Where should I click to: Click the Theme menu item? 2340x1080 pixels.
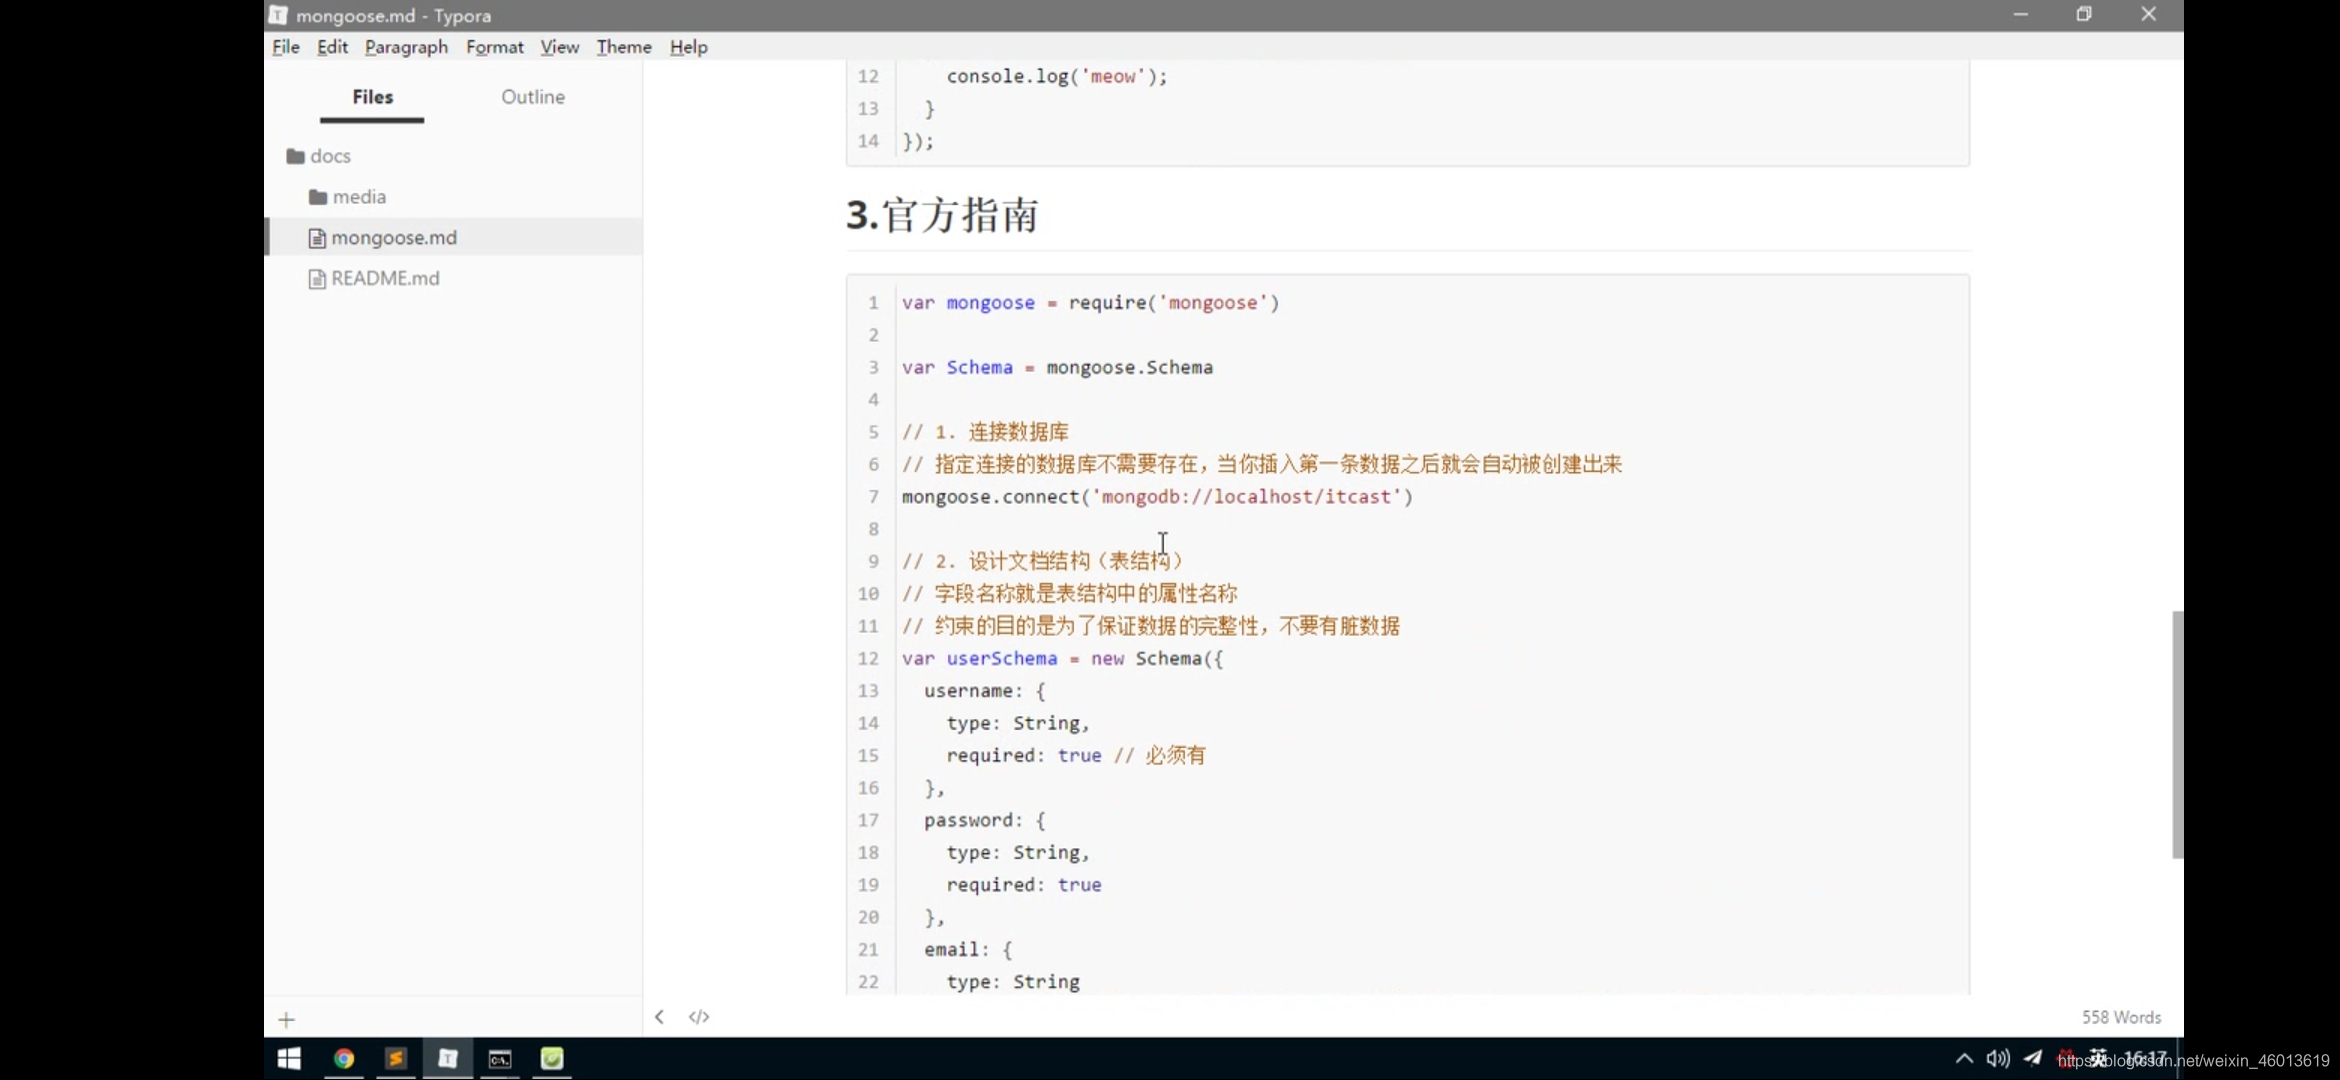tap(624, 46)
